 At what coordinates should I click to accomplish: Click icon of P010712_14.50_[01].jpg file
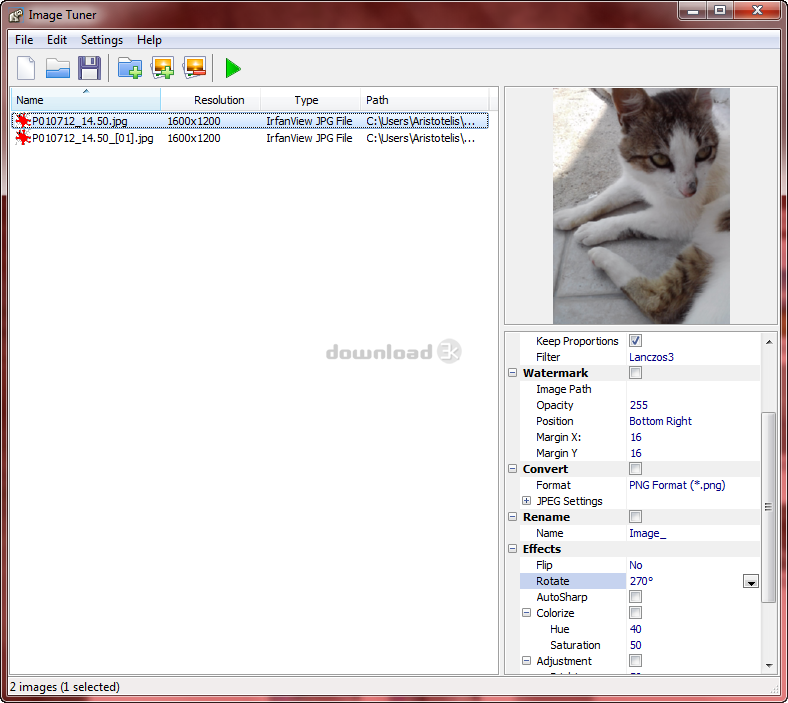pyautogui.click(x=23, y=138)
